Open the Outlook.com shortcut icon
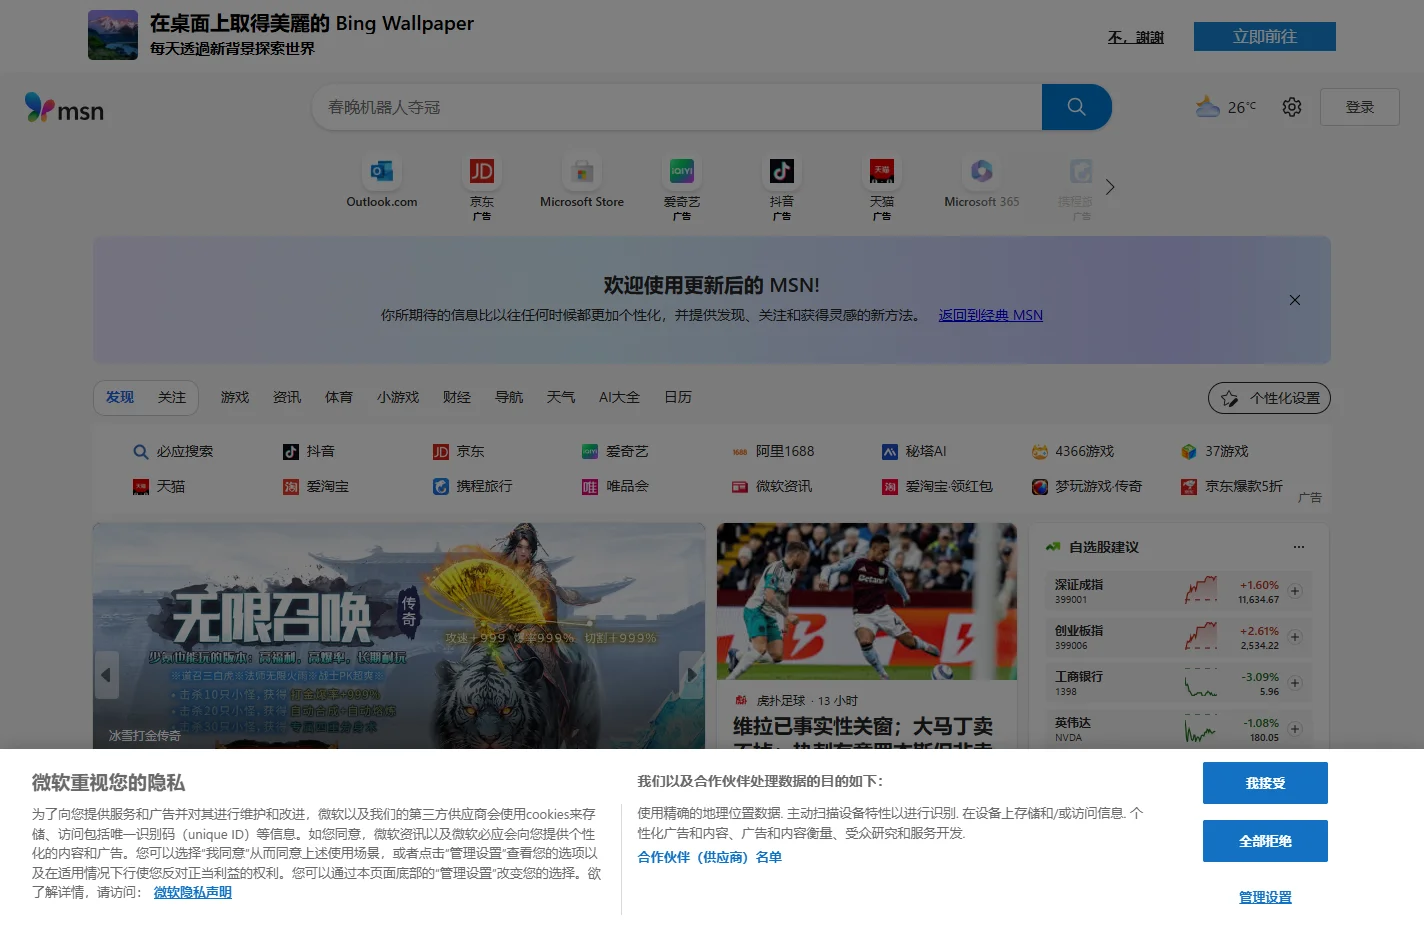The height and width of the screenshot is (933, 1424). click(x=382, y=171)
